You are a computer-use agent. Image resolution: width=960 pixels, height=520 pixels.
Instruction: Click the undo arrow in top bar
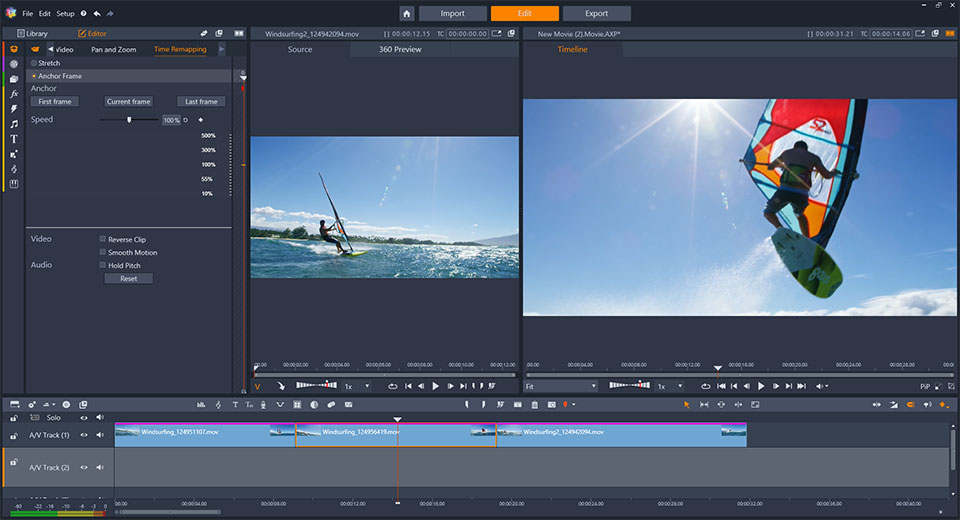click(97, 13)
